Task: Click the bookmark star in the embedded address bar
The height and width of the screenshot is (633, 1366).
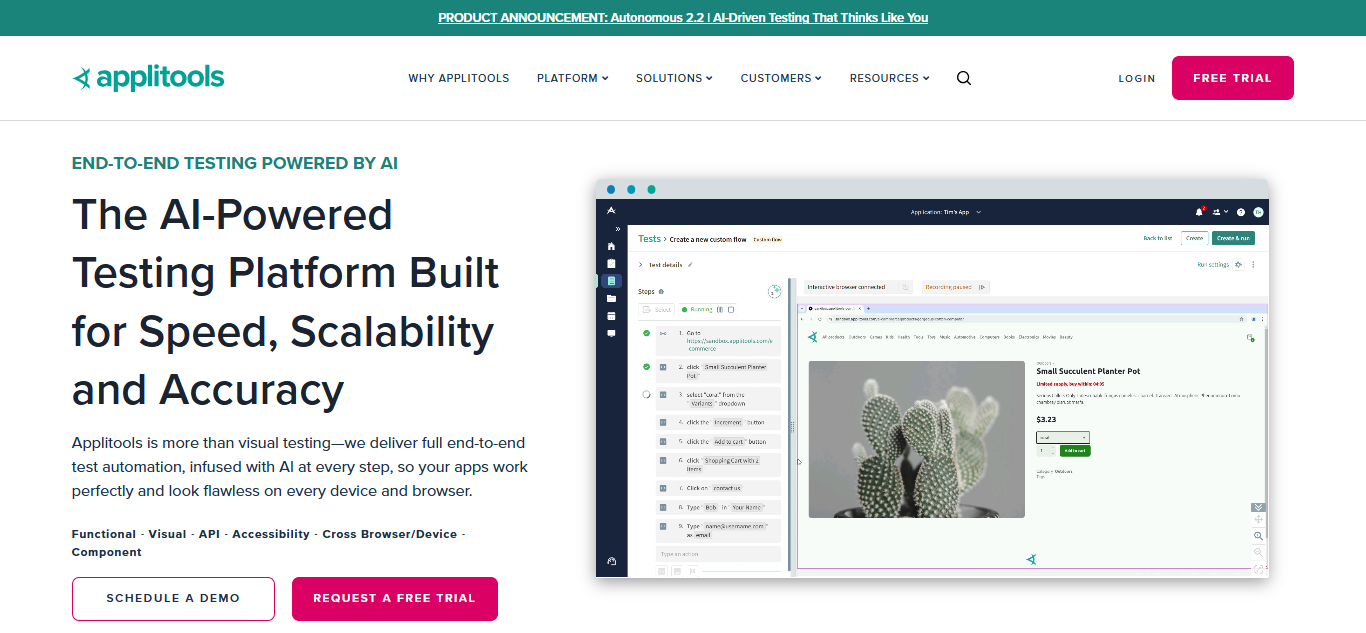Action: [1241, 319]
